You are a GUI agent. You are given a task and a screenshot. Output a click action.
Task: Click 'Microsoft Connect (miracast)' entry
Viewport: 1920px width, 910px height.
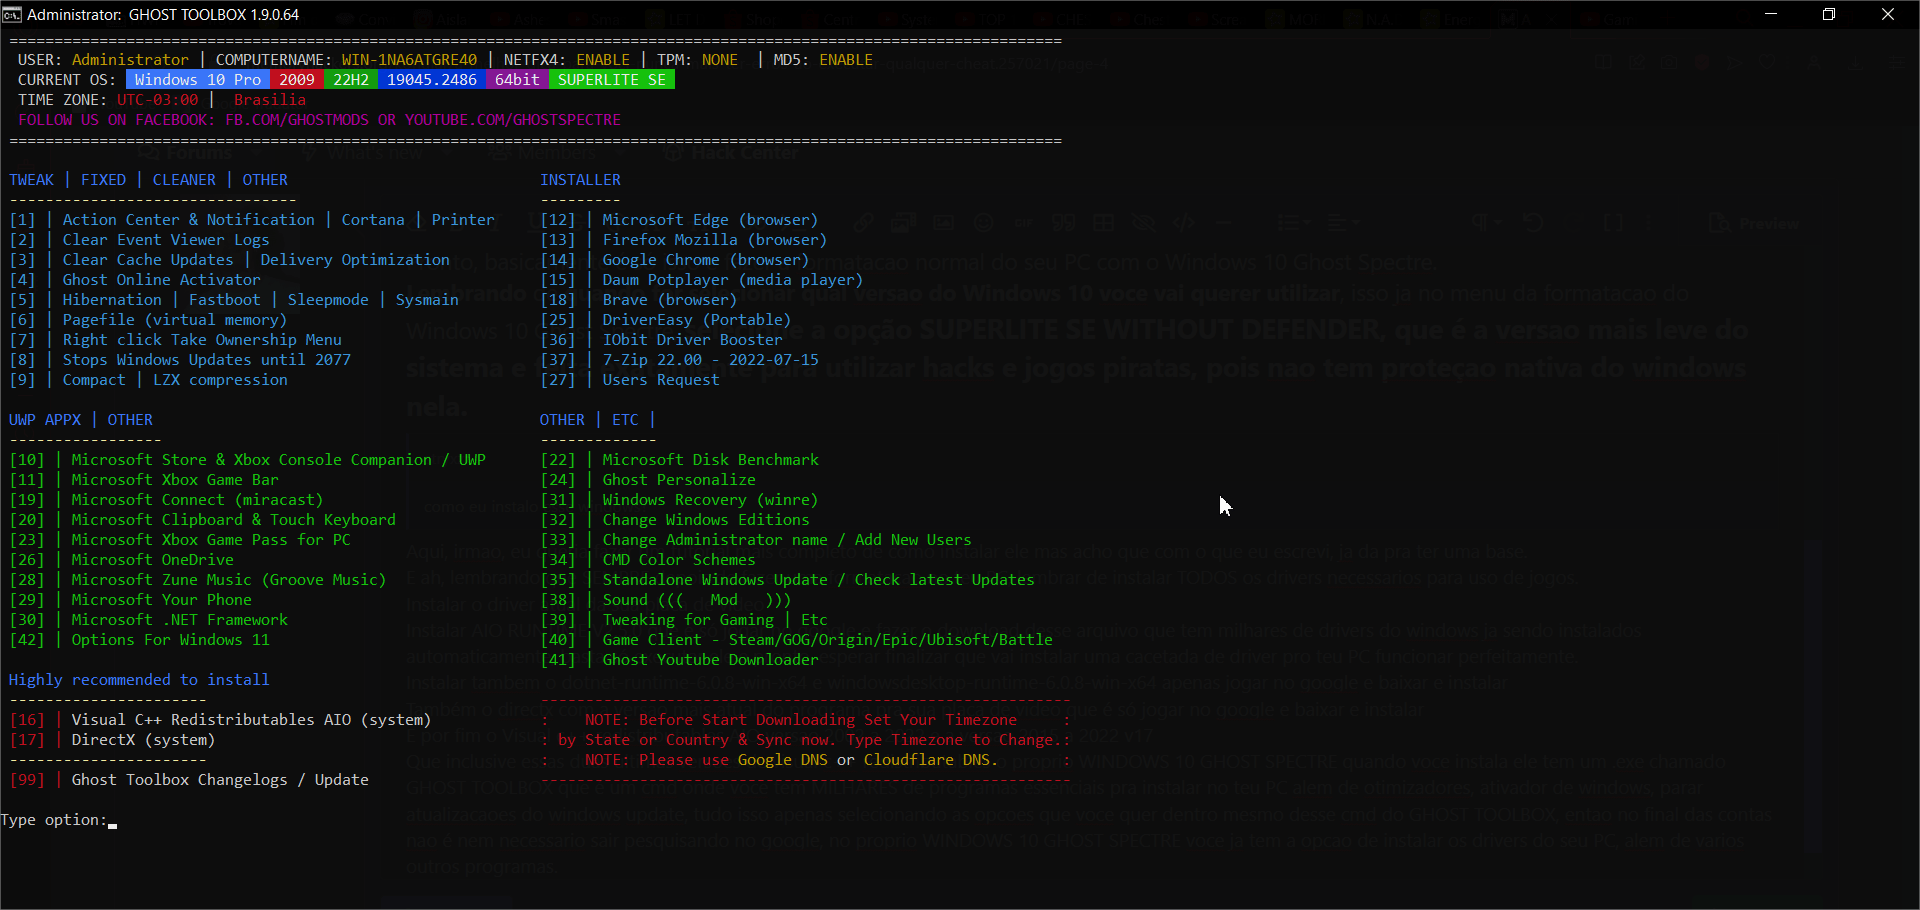pos(197,500)
